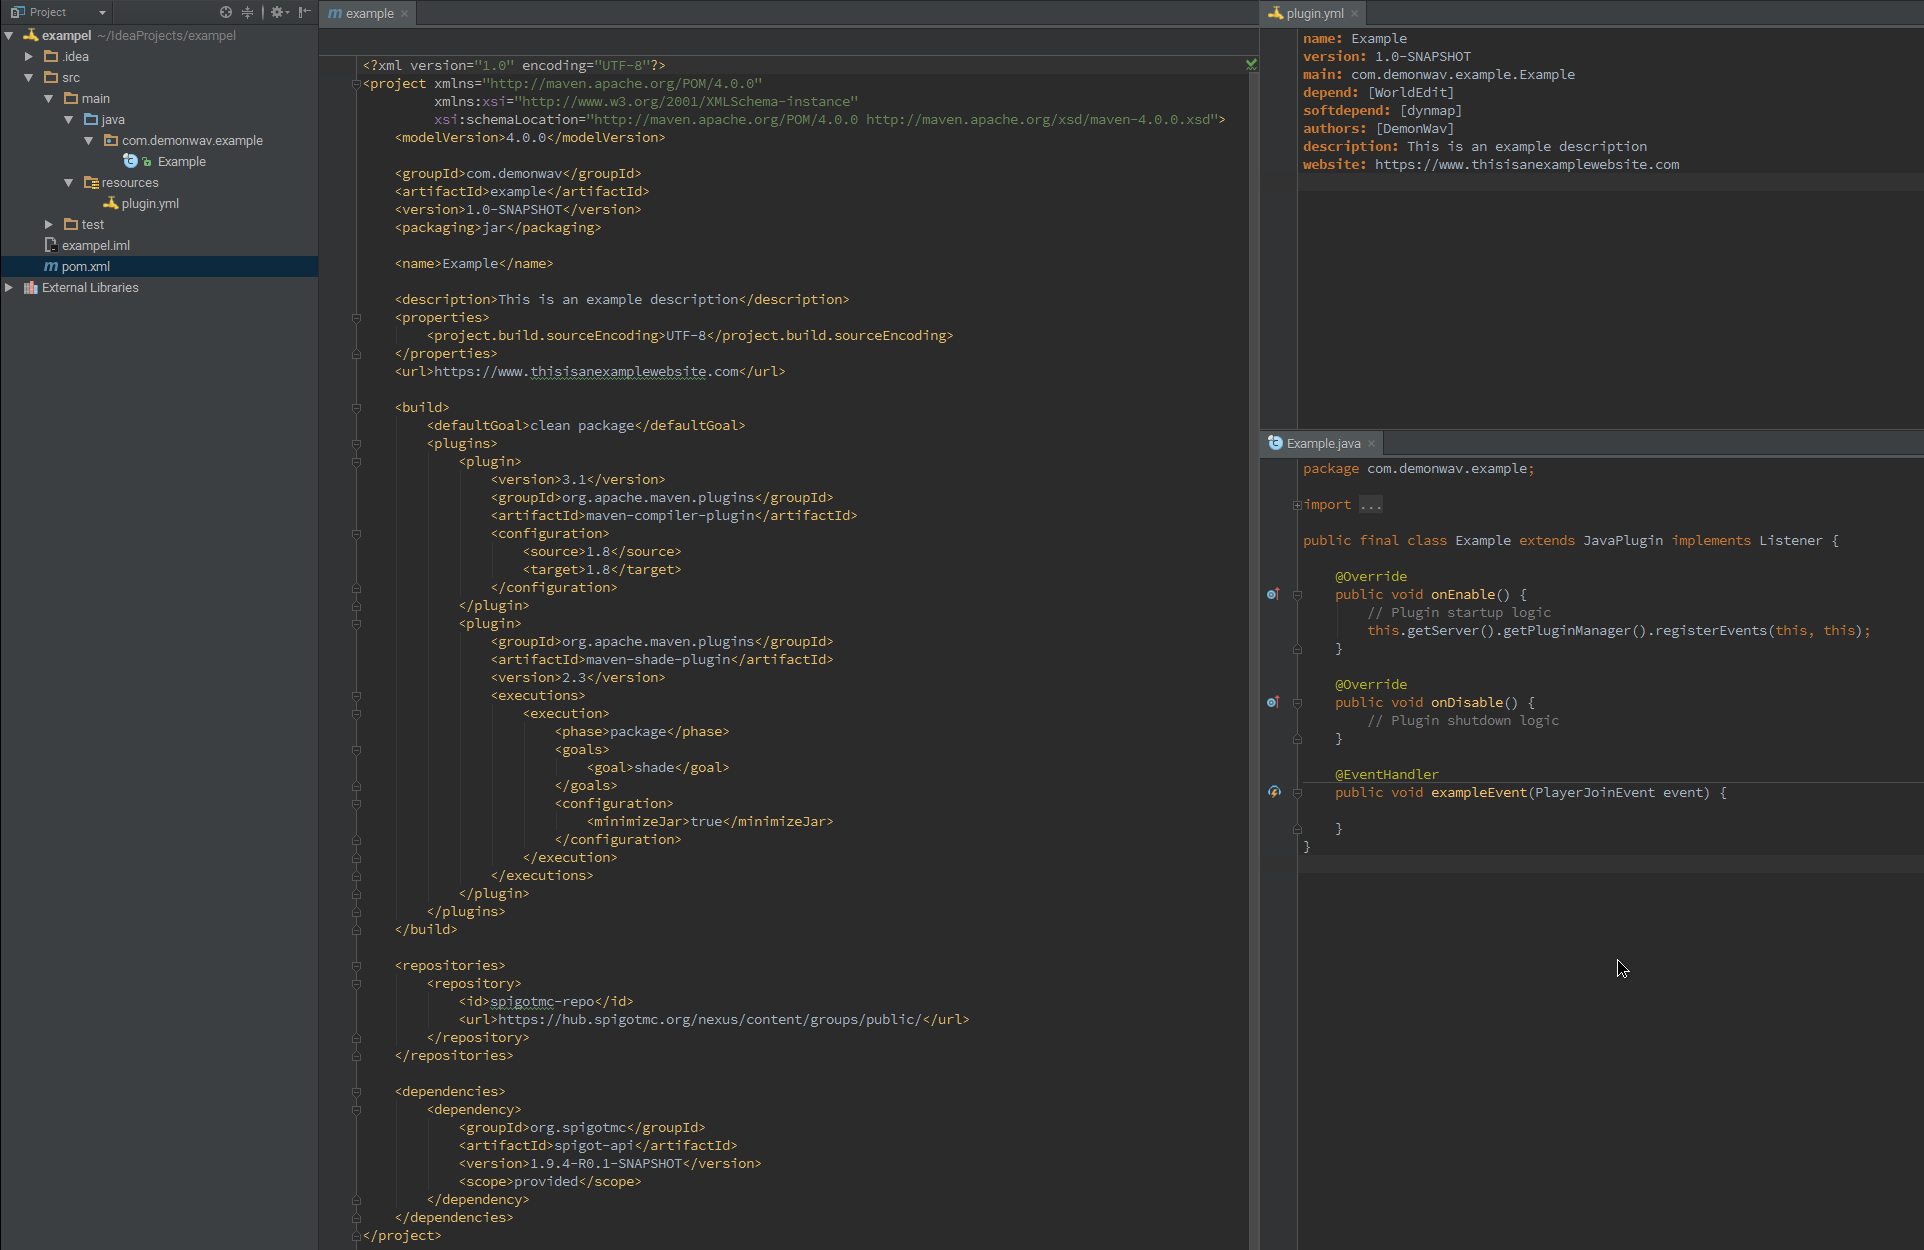Click the Scroll from Source crosshair icon

(226, 12)
